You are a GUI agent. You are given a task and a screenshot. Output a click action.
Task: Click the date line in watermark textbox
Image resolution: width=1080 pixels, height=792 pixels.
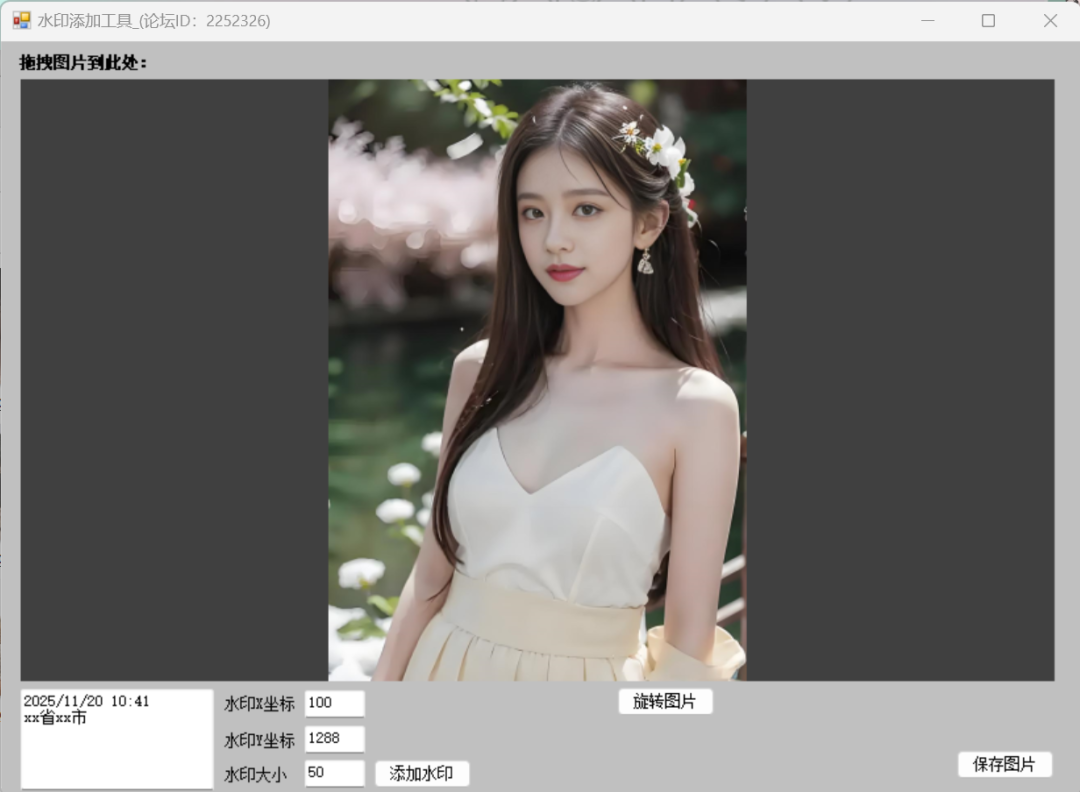86,702
